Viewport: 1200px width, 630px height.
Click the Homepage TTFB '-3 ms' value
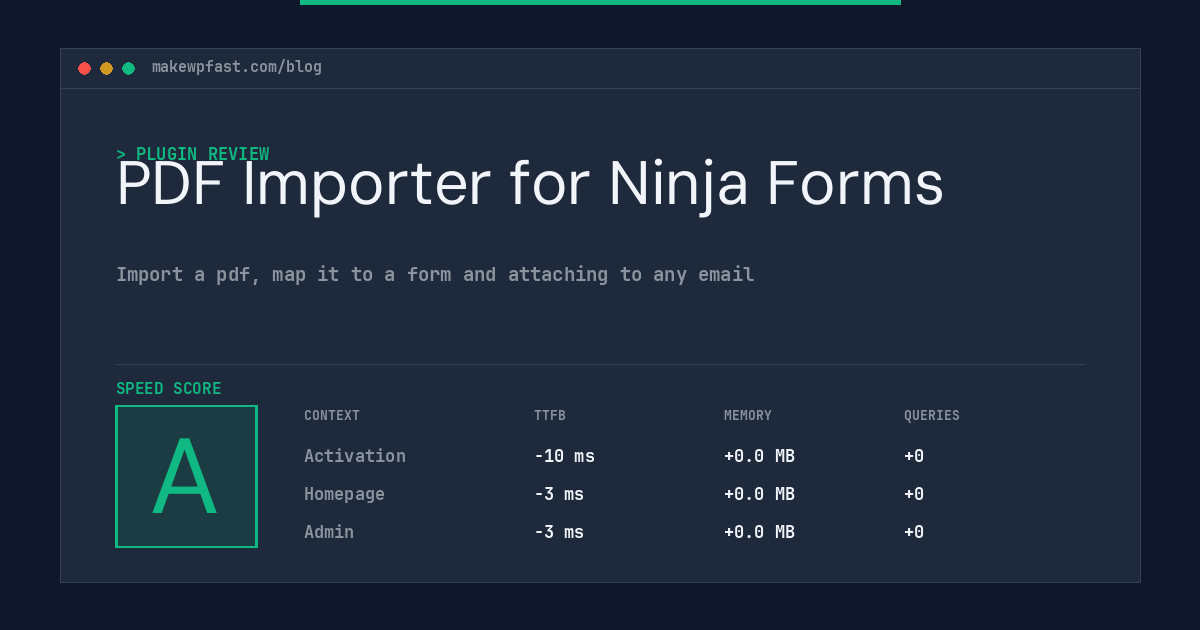tap(559, 494)
